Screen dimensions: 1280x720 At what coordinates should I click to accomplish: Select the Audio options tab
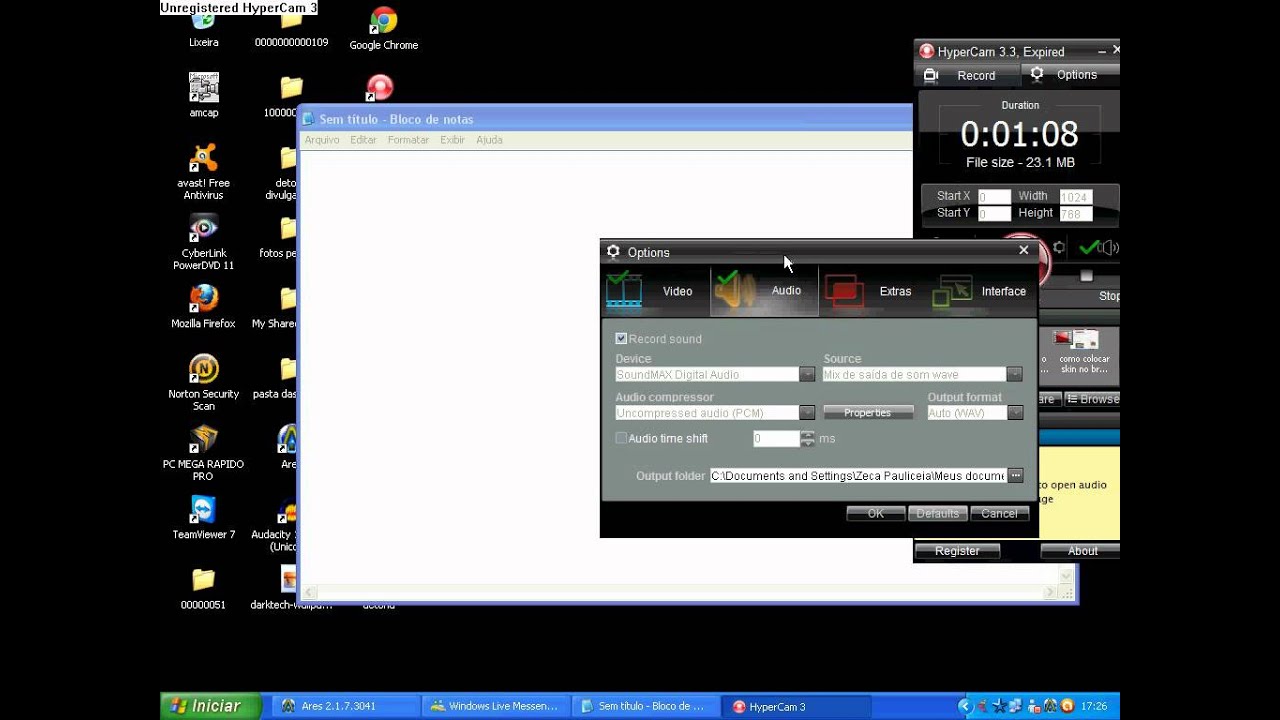click(x=764, y=291)
